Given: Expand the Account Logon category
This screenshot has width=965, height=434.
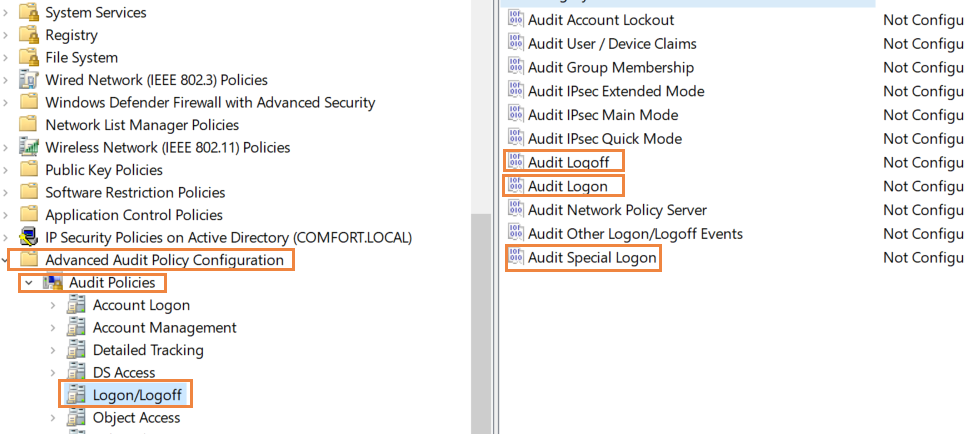Looking at the screenshot, I should click(53, 305).
